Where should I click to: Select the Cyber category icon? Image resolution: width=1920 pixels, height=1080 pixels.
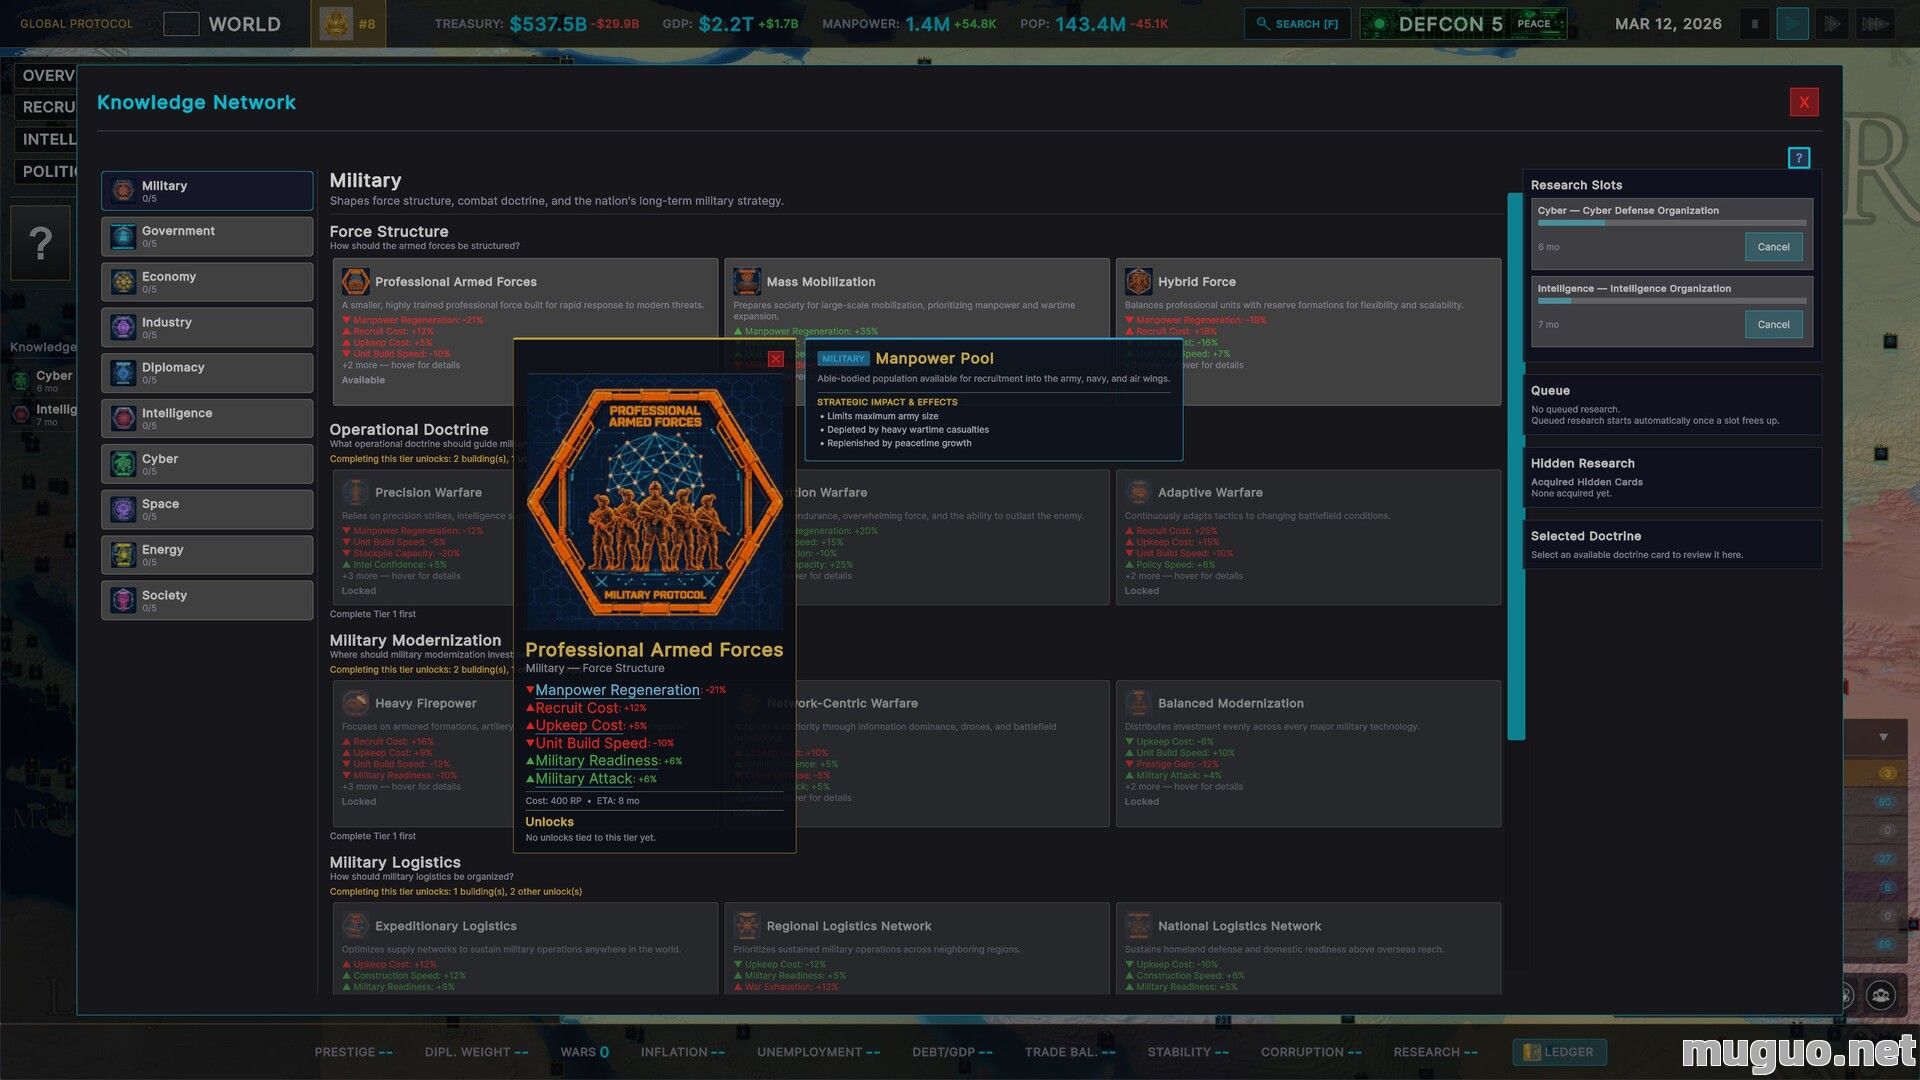coord(123,464)
